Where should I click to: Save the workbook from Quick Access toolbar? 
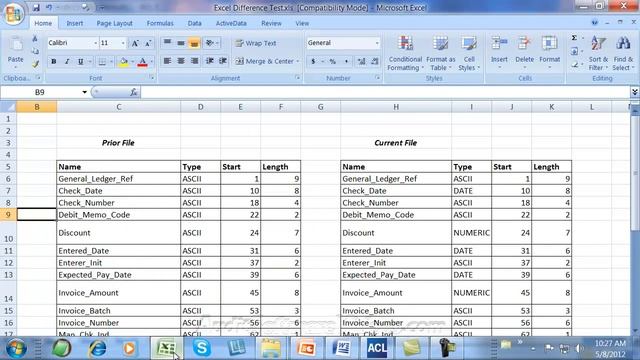[36, 7]
